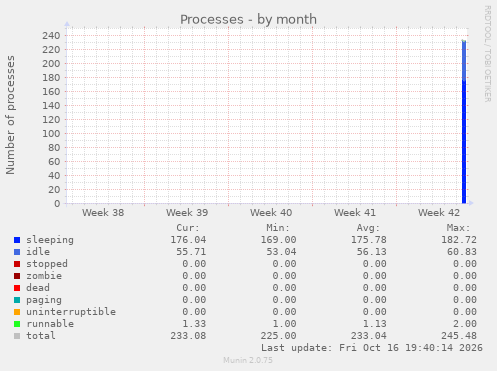Click total current value 233.08
This screenshot has height=371, width=497.
pos(188,336)
